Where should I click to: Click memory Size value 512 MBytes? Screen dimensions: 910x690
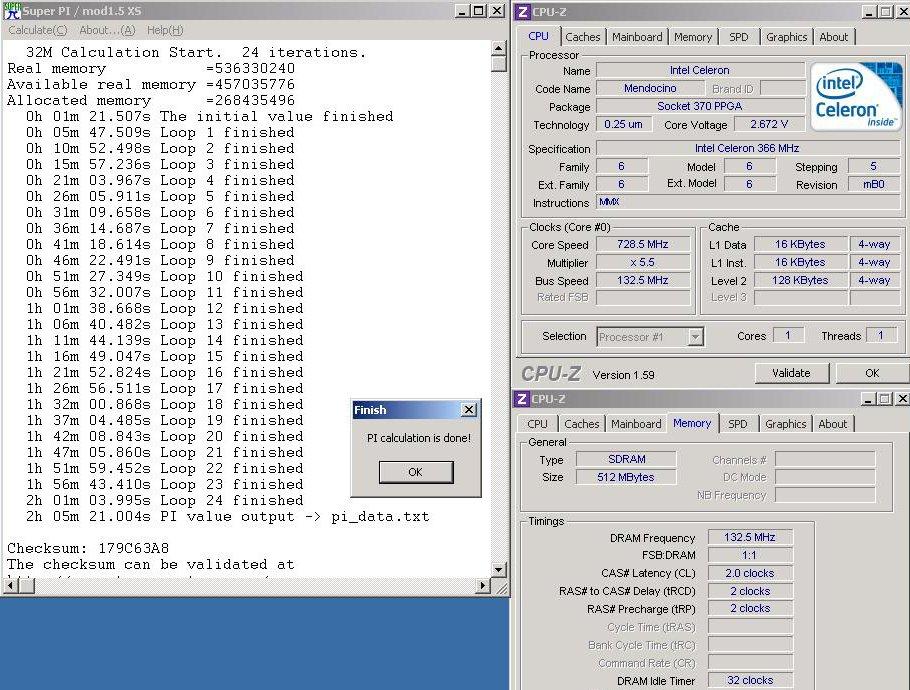[626, 477]
